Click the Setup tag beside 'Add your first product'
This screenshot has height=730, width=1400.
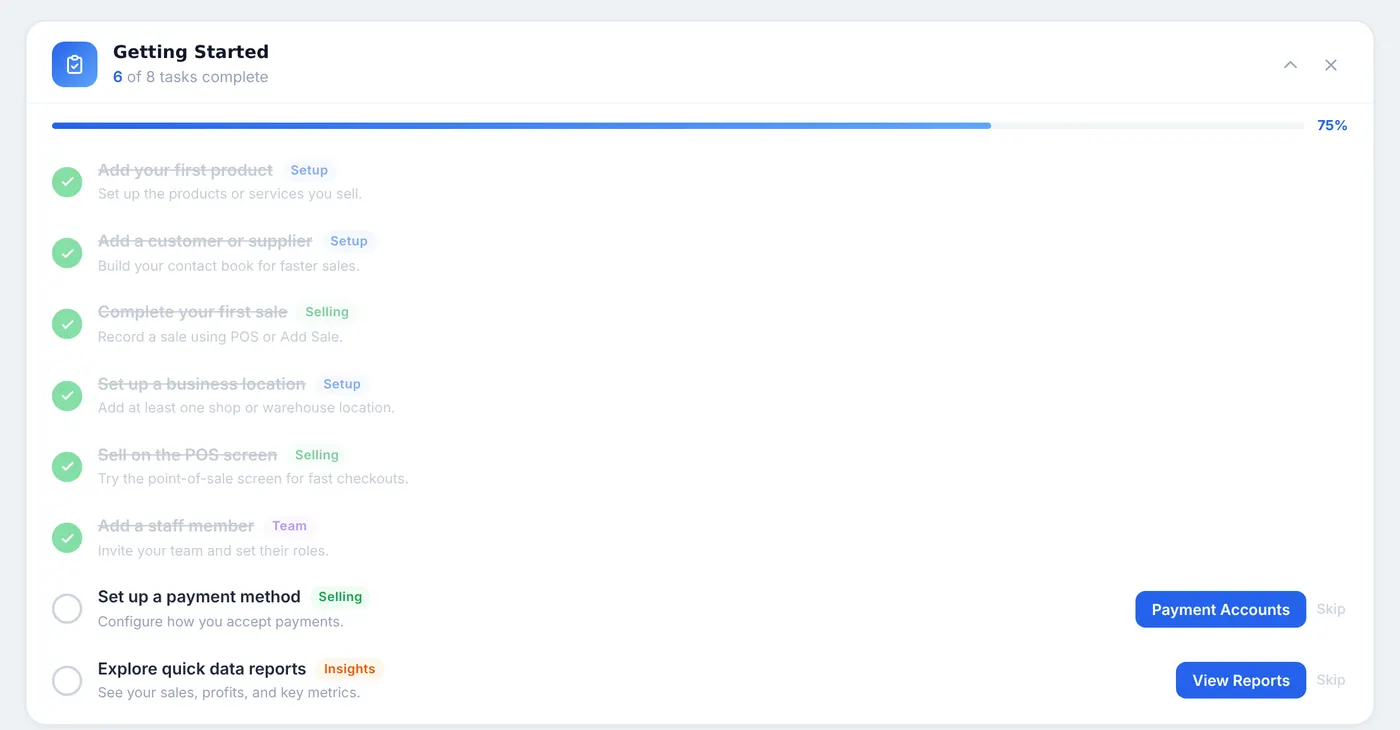click(309, 170)
